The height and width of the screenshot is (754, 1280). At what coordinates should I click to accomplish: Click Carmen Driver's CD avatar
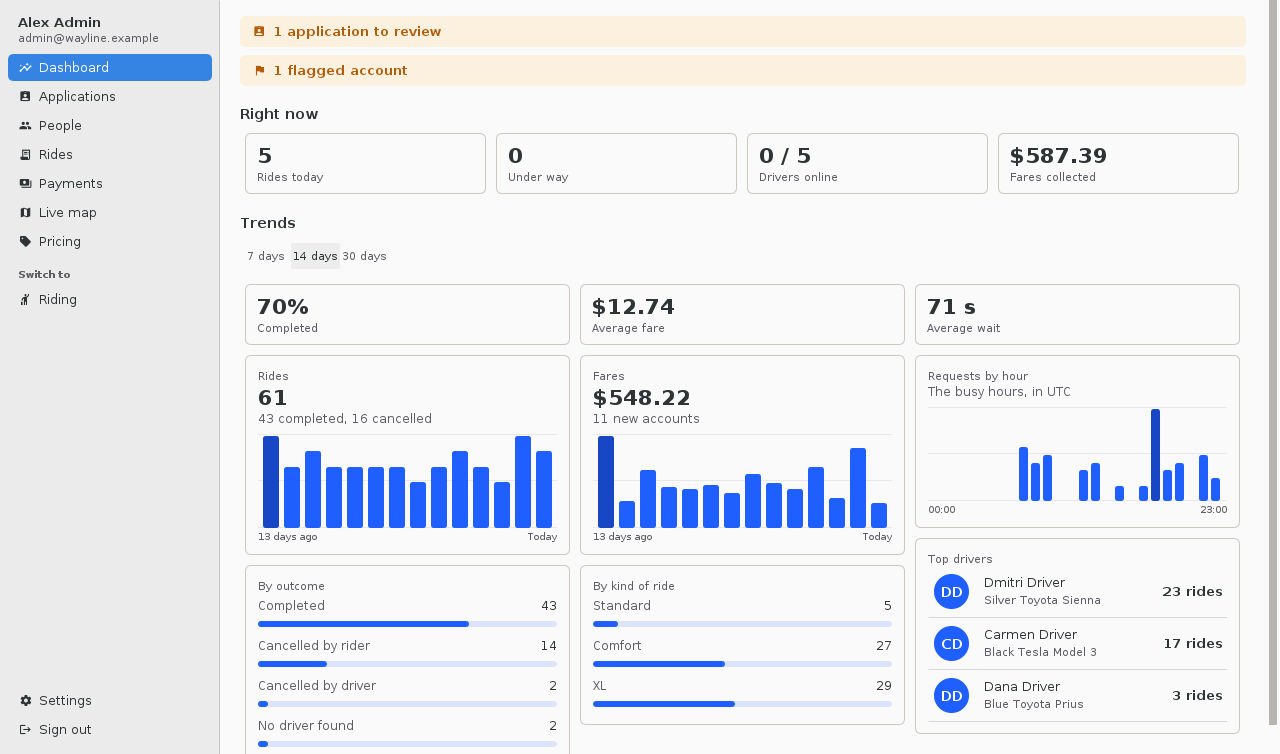click(952, 644)
